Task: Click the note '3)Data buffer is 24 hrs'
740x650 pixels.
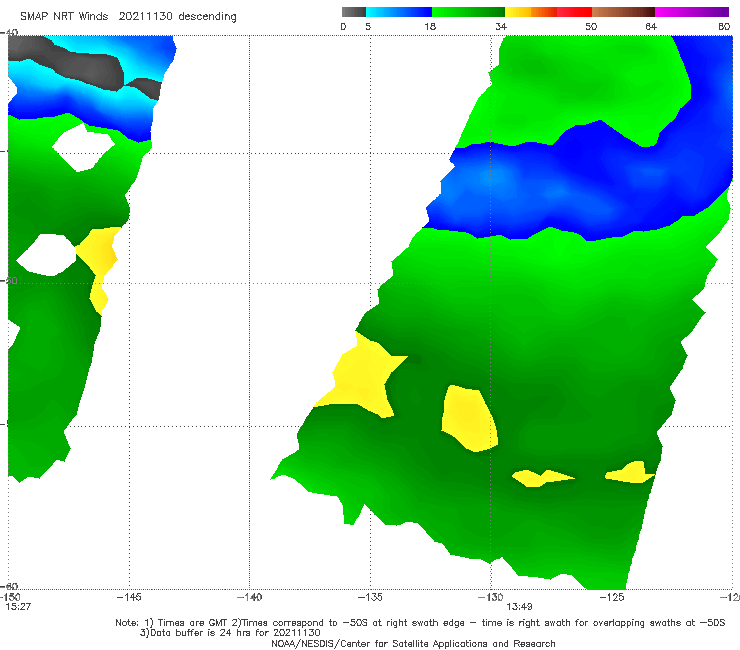Action: click(x=230, y=633)
